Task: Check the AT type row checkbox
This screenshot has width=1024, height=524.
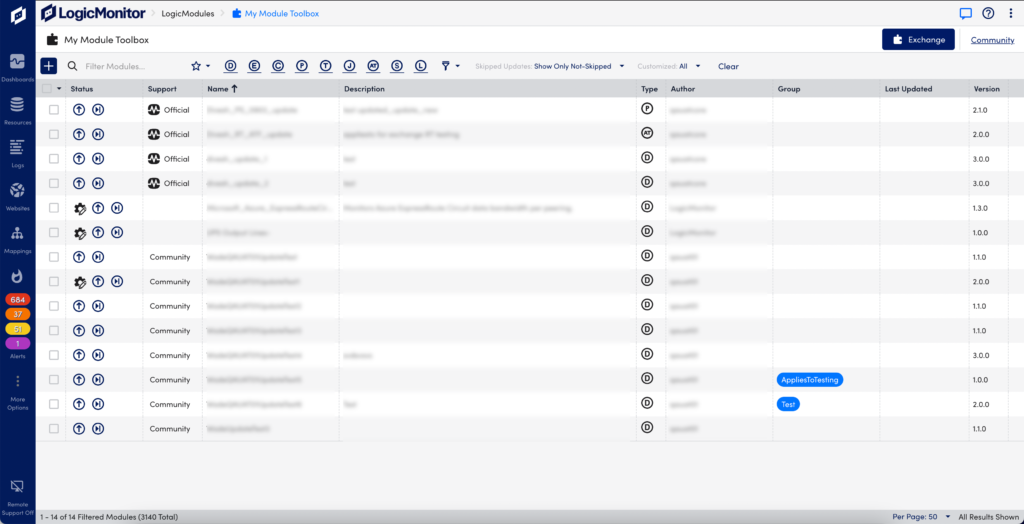Action: pyautogui.click(x=54, y=134)
